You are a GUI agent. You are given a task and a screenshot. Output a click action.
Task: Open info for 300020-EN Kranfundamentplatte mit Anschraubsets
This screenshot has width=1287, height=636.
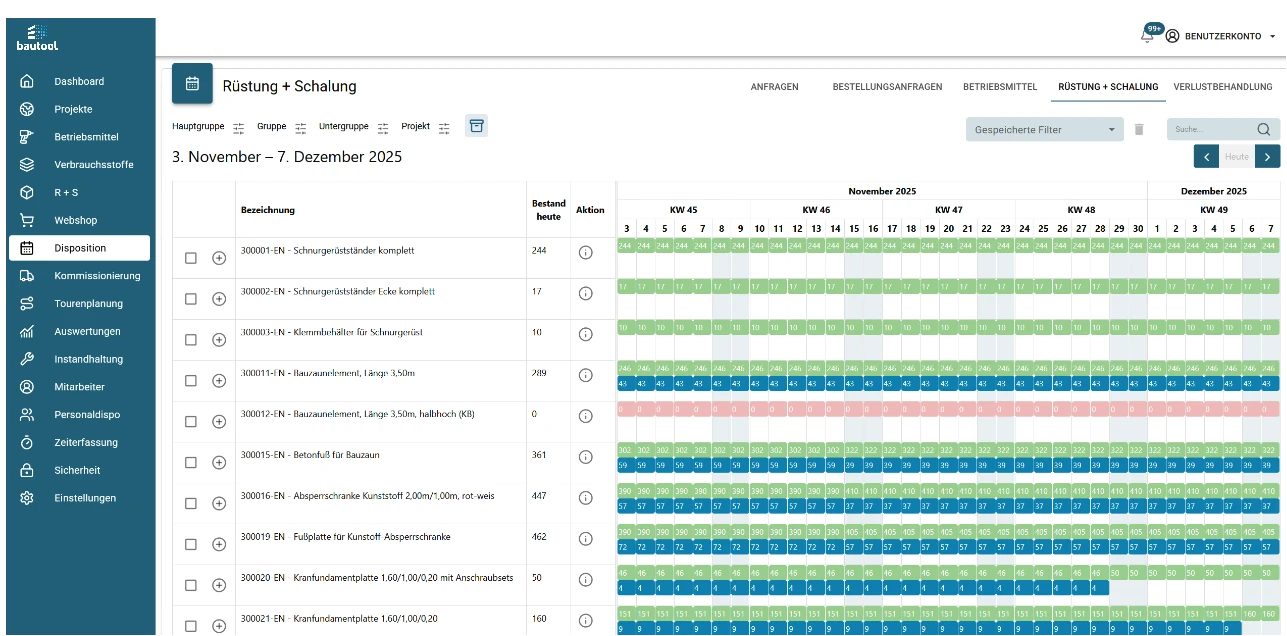tap(586, 580)
